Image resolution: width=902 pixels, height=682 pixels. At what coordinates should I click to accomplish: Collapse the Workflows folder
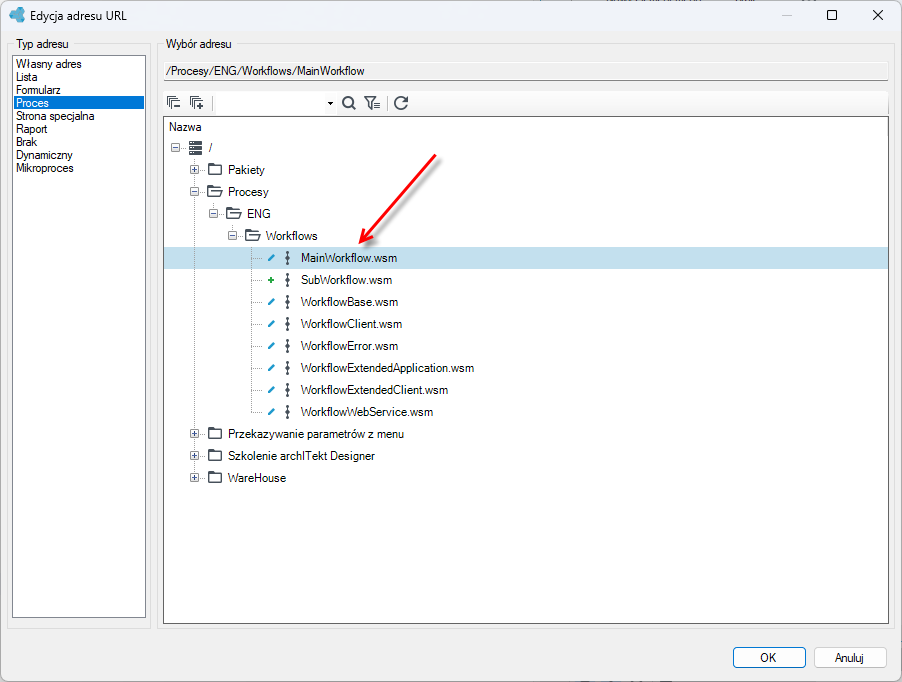coord(232,236)
